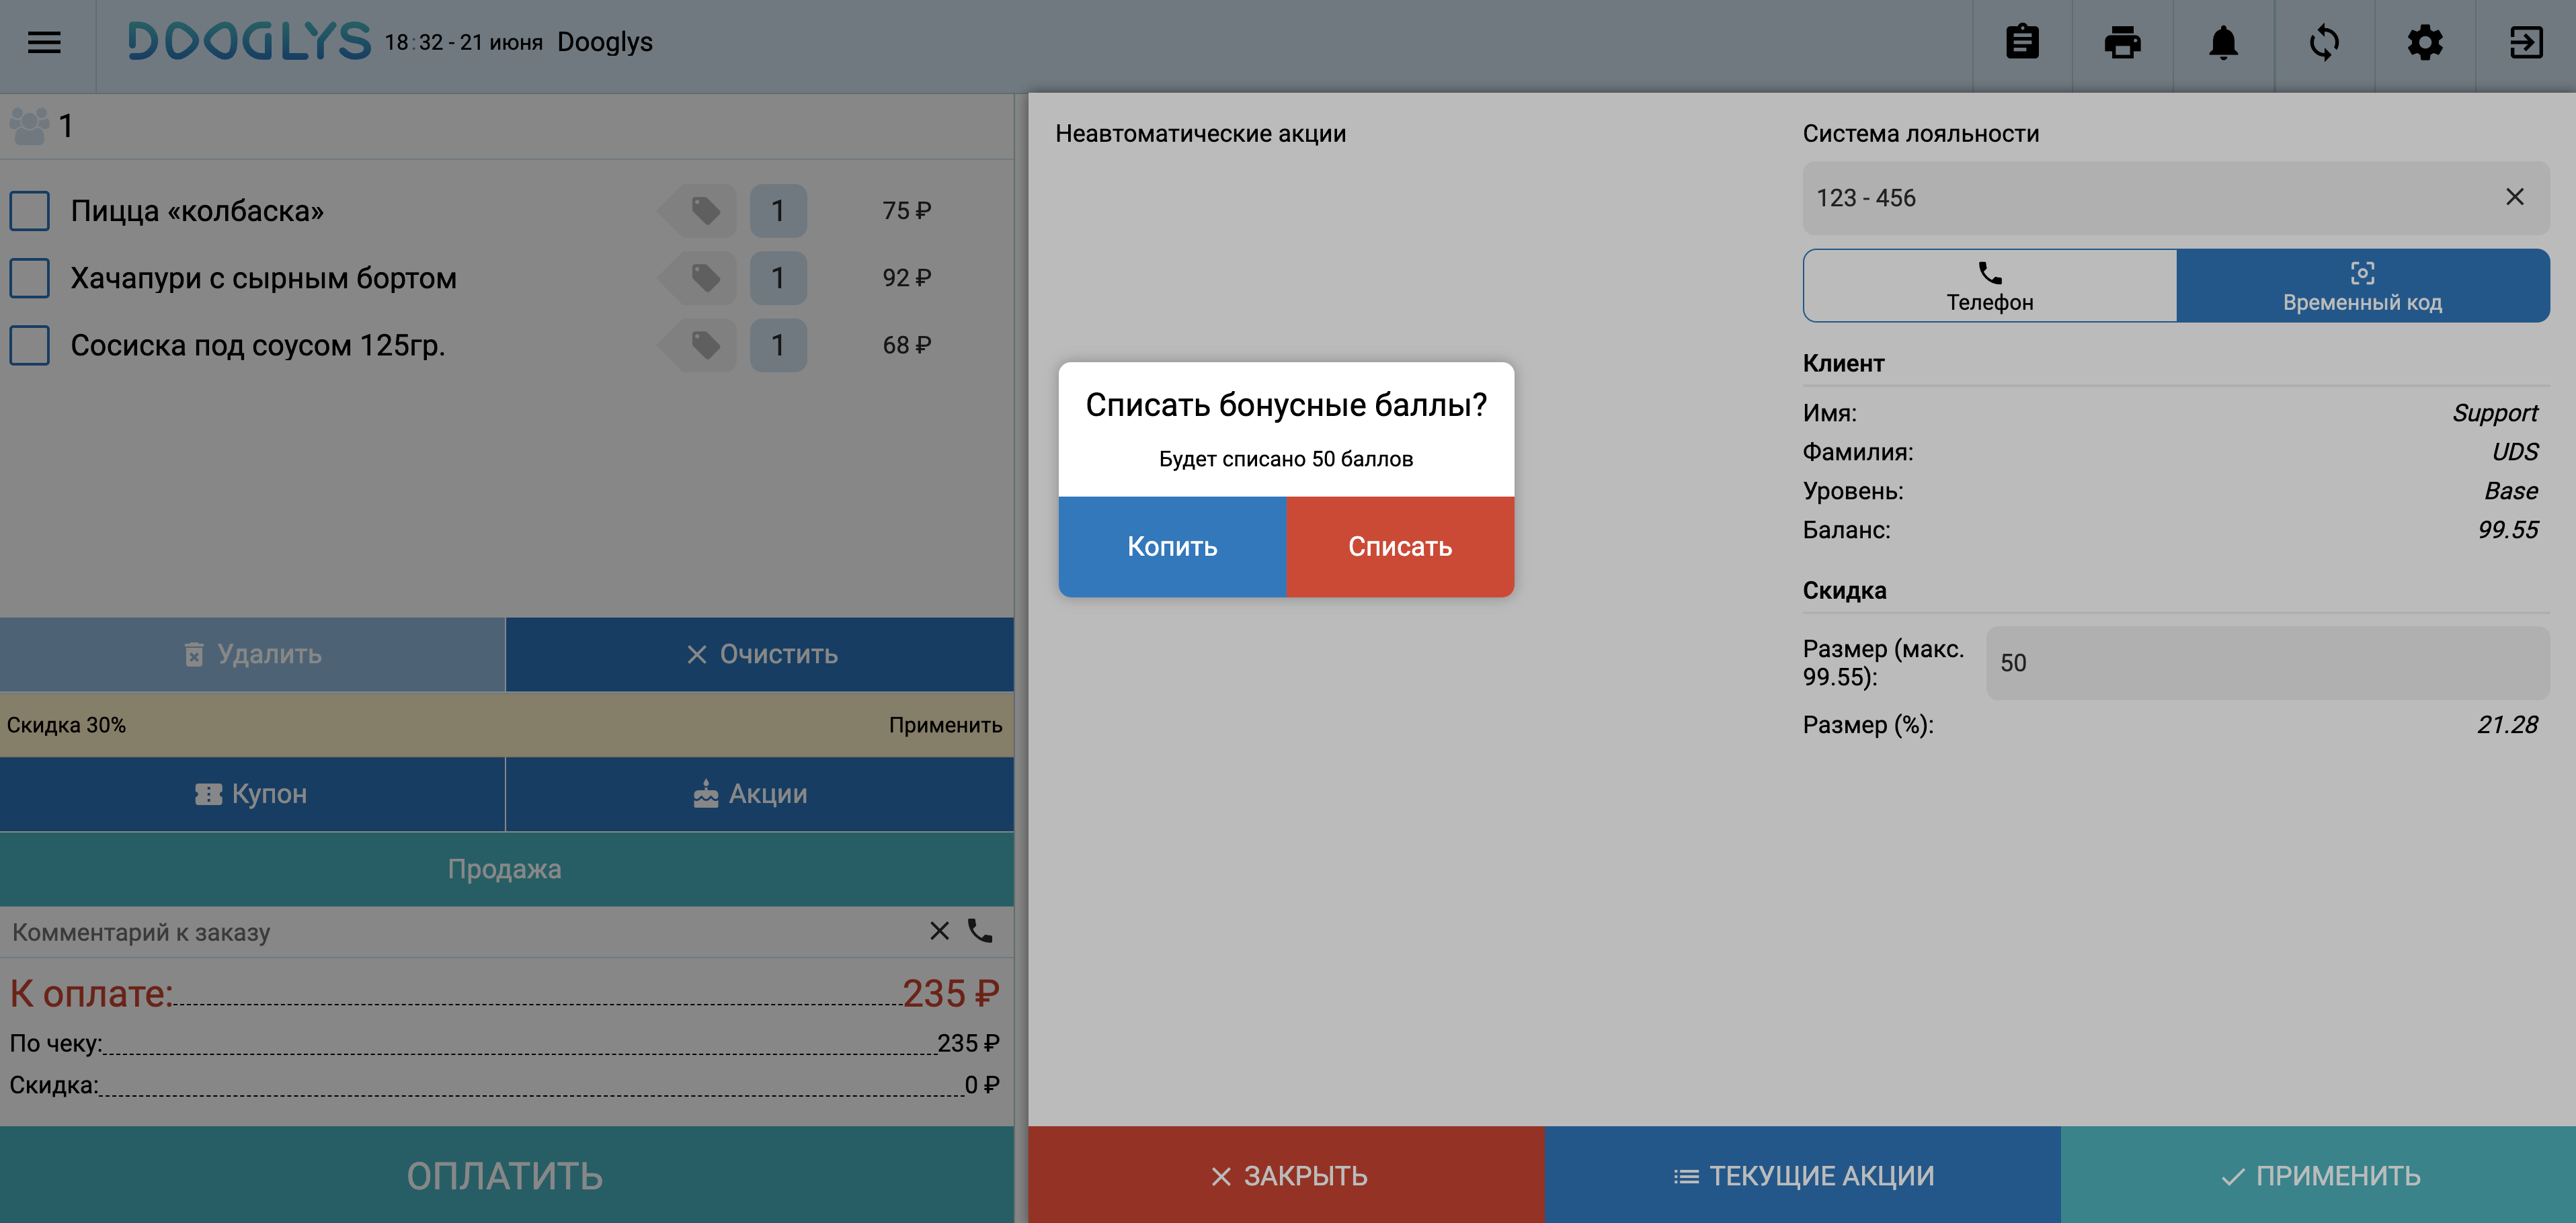Screen dimensions: 2576x1223
Task: Click the price 68 ₽ of Сосиска
Action: click(x=906, y=345)
